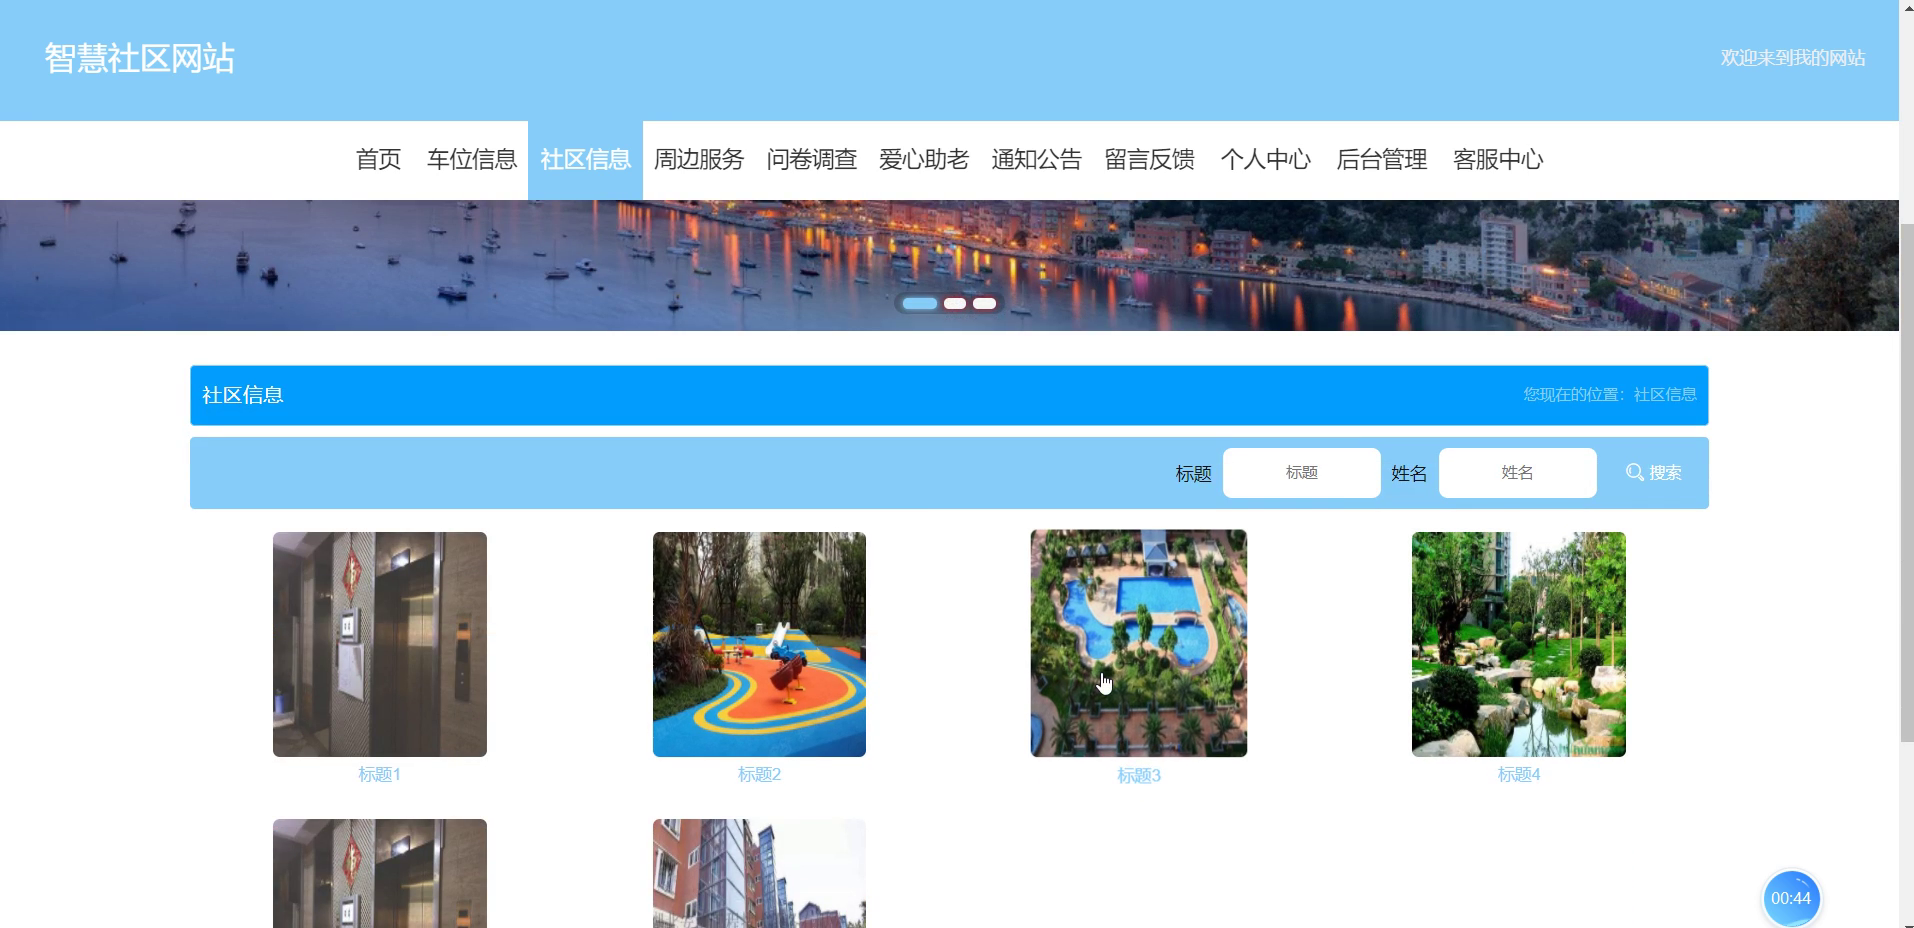Go to 留言反馈
1914x928 pixels.
1149,160
